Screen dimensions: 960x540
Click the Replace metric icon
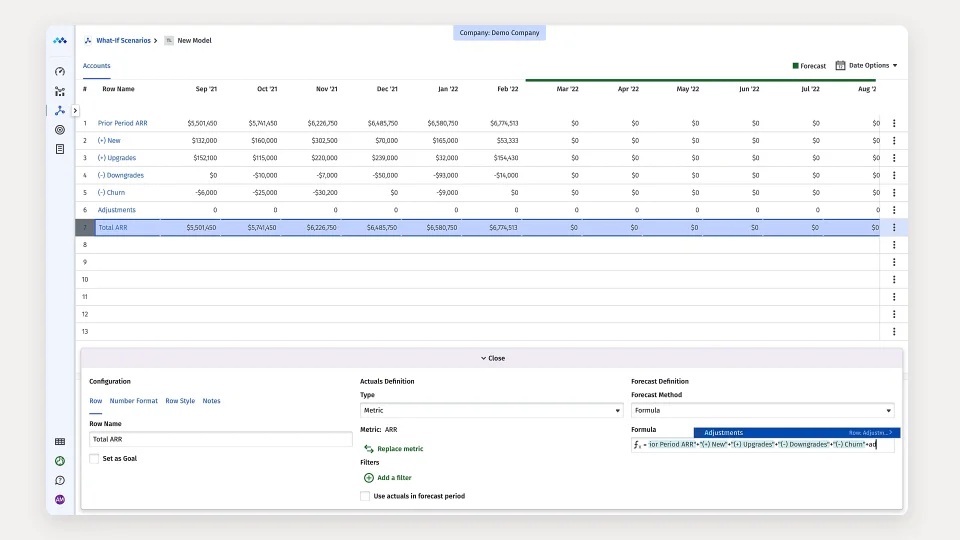(369, 449)
